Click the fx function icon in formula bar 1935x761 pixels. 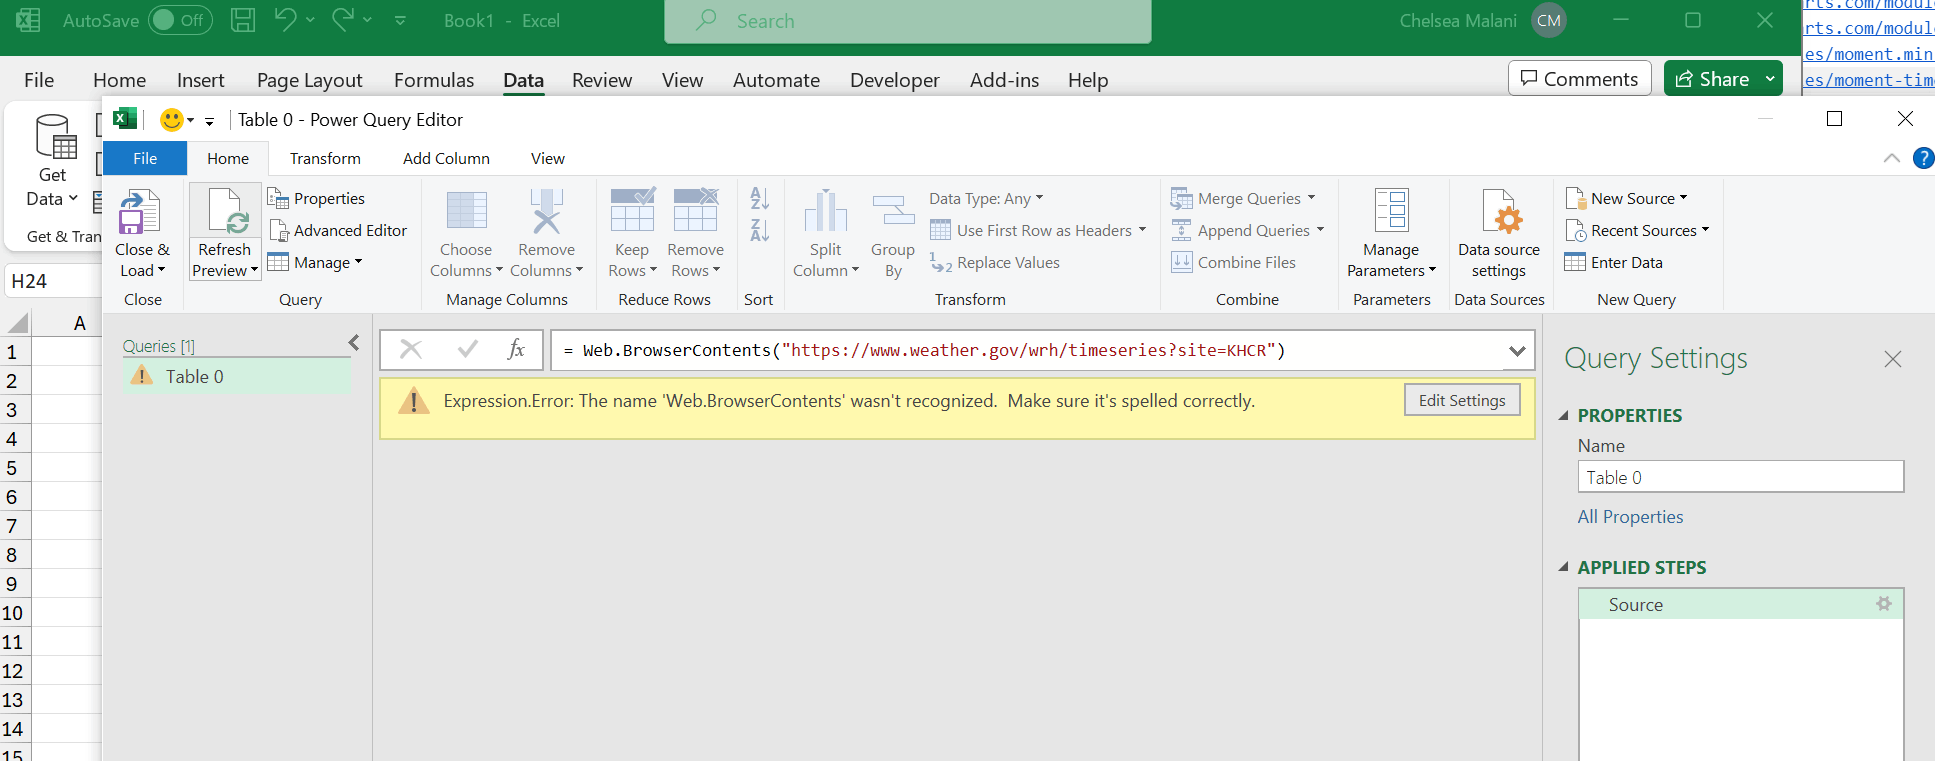point(516,349)
